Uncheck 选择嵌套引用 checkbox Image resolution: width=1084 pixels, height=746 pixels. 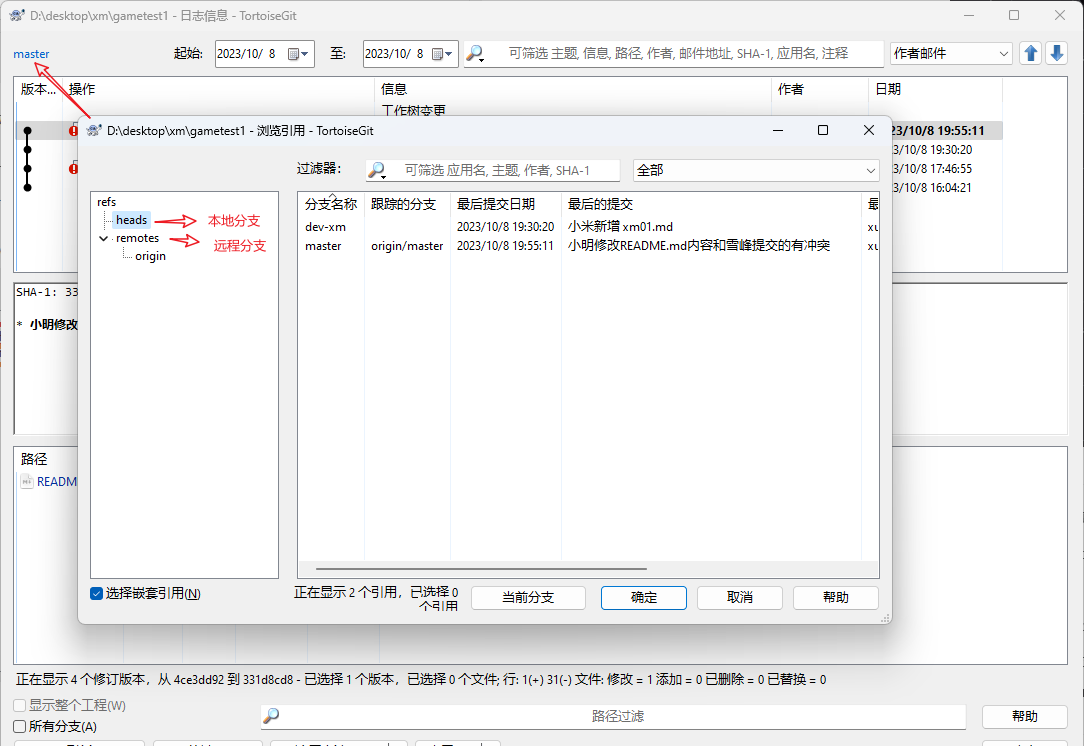pyautogui.click(x=96, y=593)
